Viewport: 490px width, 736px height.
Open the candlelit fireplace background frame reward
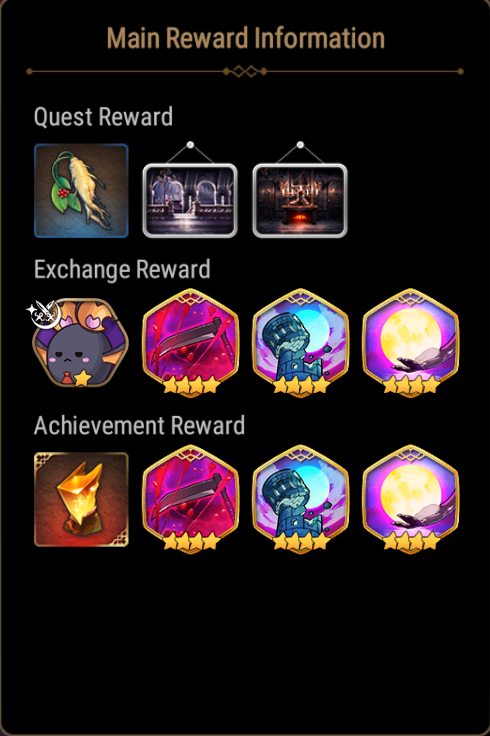pos(300,200)
